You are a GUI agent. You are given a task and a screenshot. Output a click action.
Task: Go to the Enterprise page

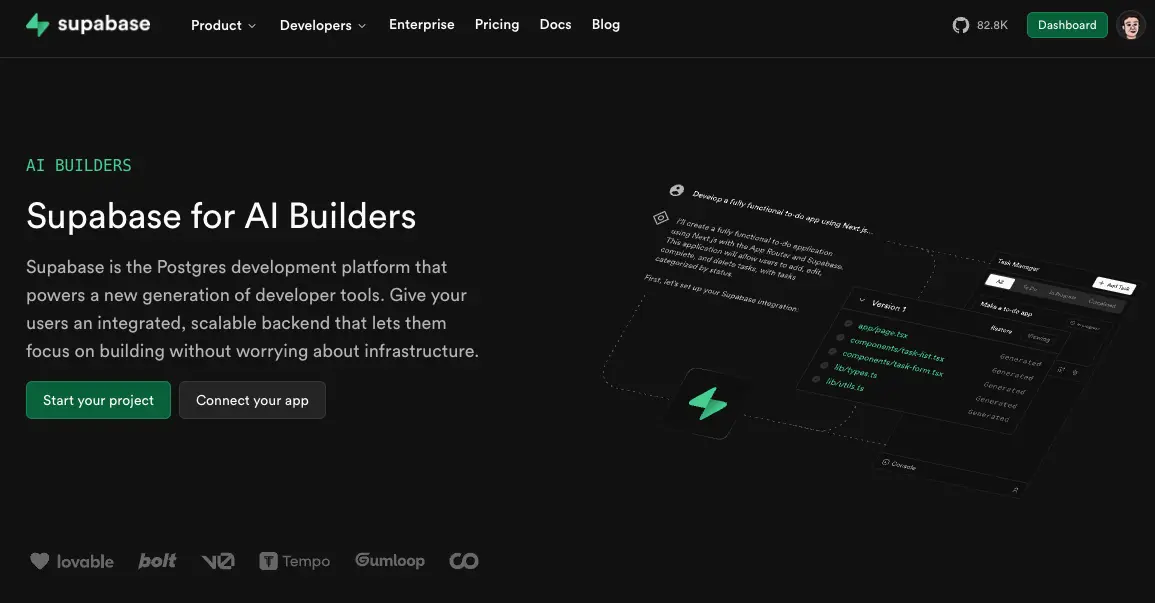(x=421, y=25)
